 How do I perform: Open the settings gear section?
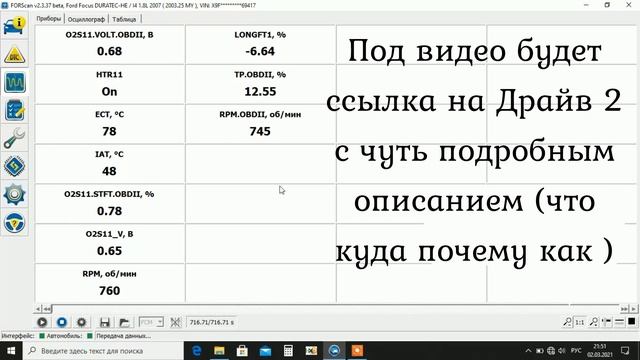[x=15, y=194]
